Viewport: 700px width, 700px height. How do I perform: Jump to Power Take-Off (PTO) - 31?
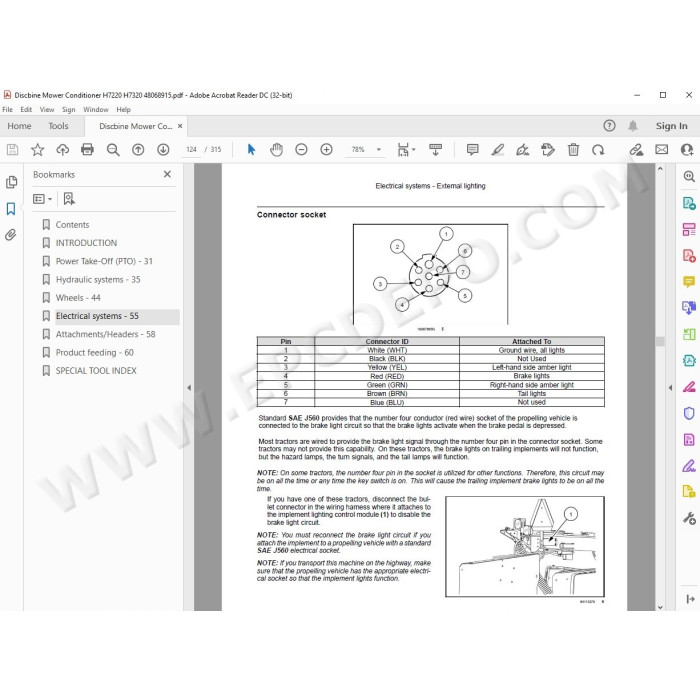tap(104, 261)
